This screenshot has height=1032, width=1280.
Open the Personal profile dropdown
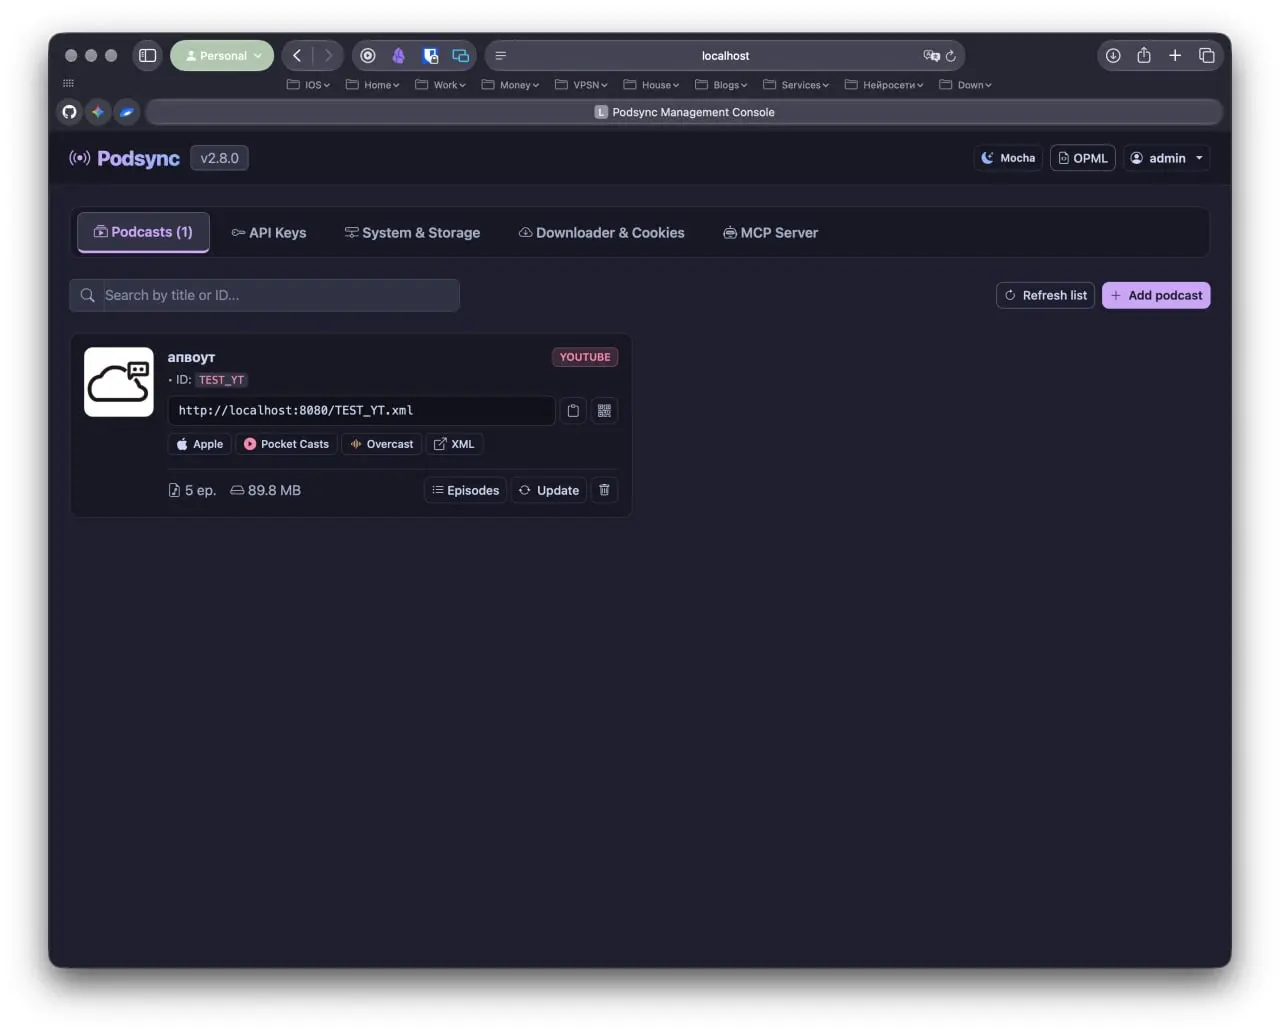coord(222,56)
